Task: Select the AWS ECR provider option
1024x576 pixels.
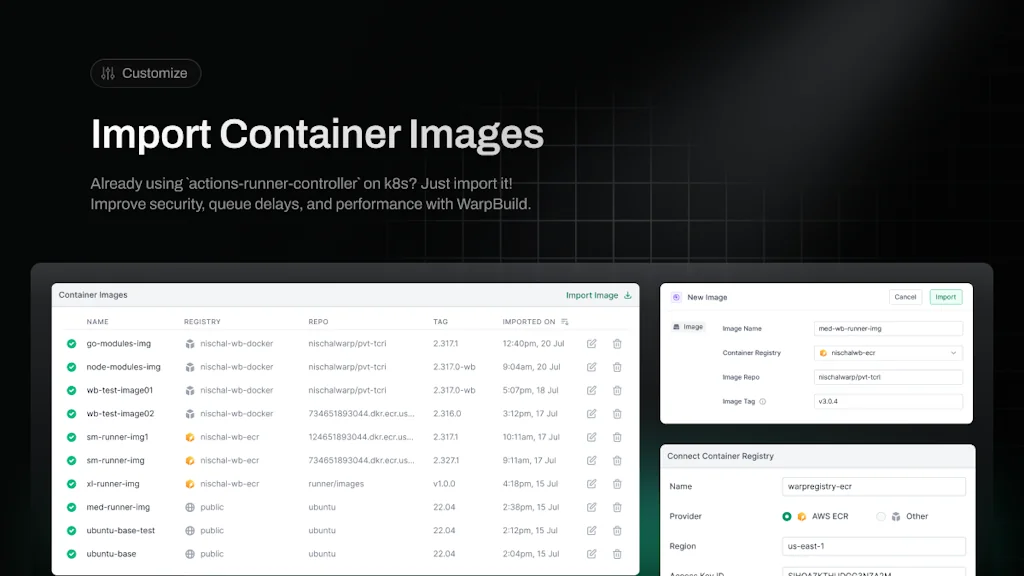Action: click(787, 517)
